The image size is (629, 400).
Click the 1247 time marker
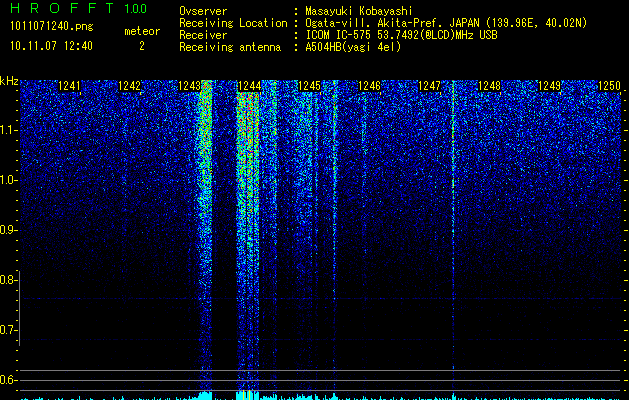tap(429, 86)
